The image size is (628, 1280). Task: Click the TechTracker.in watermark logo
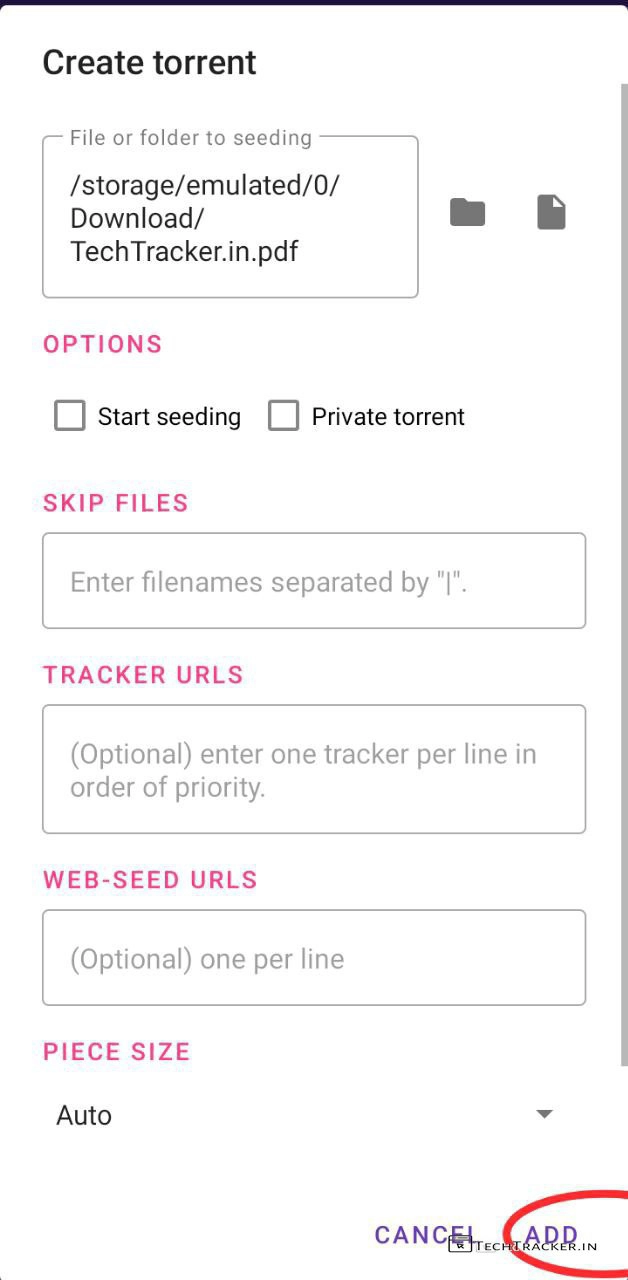[524, 1246]
